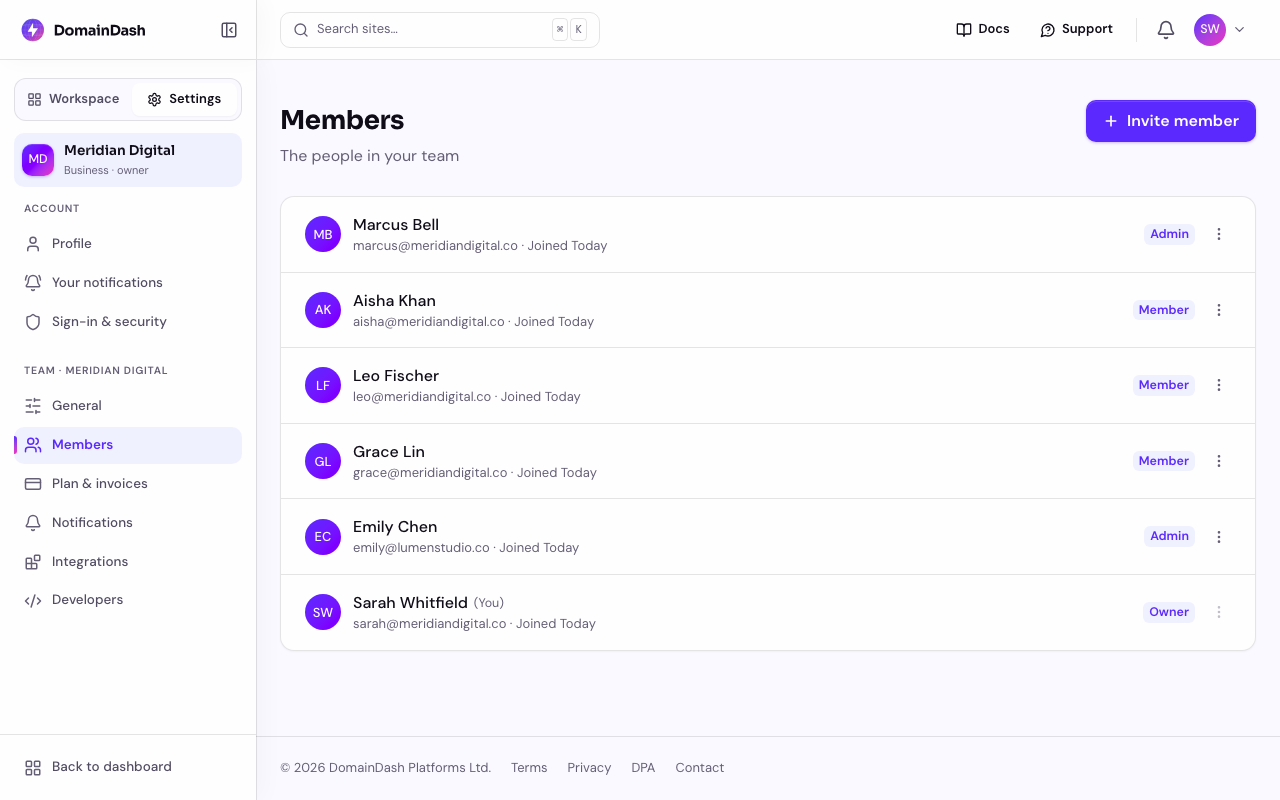The height and width of the screenshot is (800, 1280).
Task: Select the Meridian Digital team card
Action: point(128,160)
